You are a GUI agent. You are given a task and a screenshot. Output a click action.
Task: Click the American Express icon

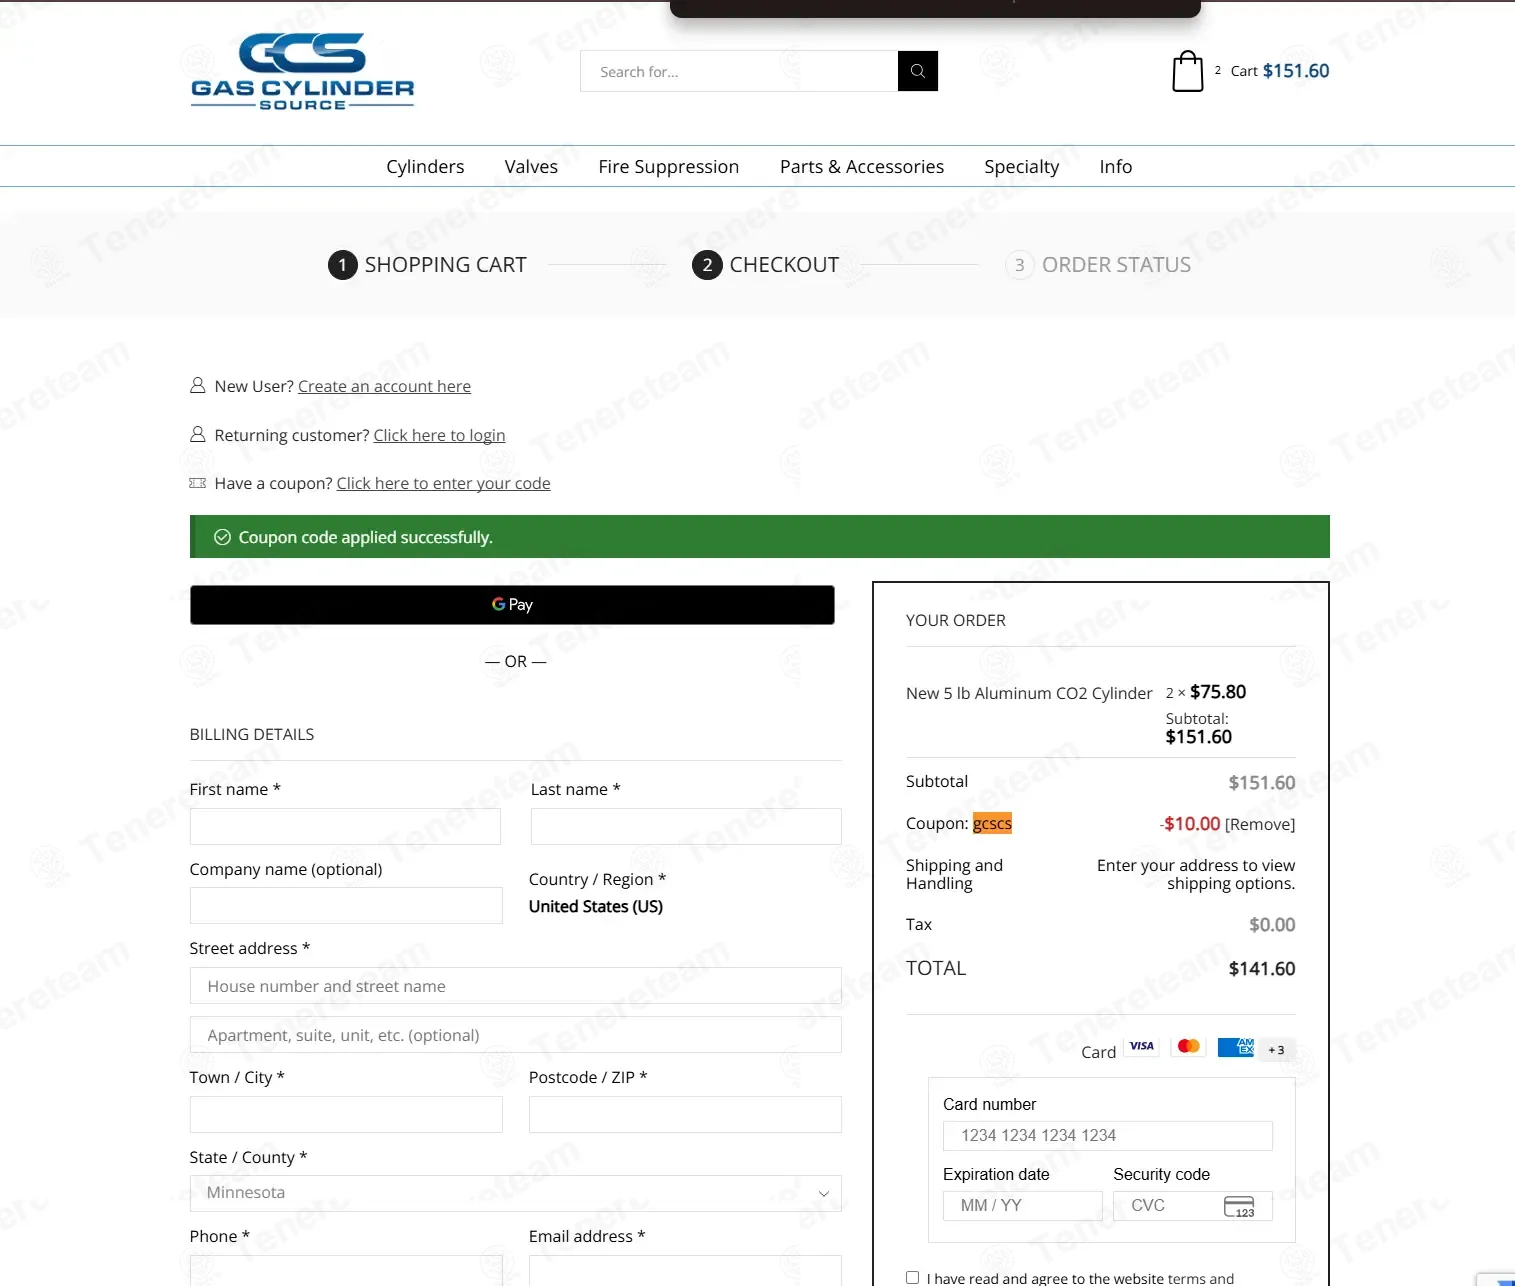point(1235,1047)
